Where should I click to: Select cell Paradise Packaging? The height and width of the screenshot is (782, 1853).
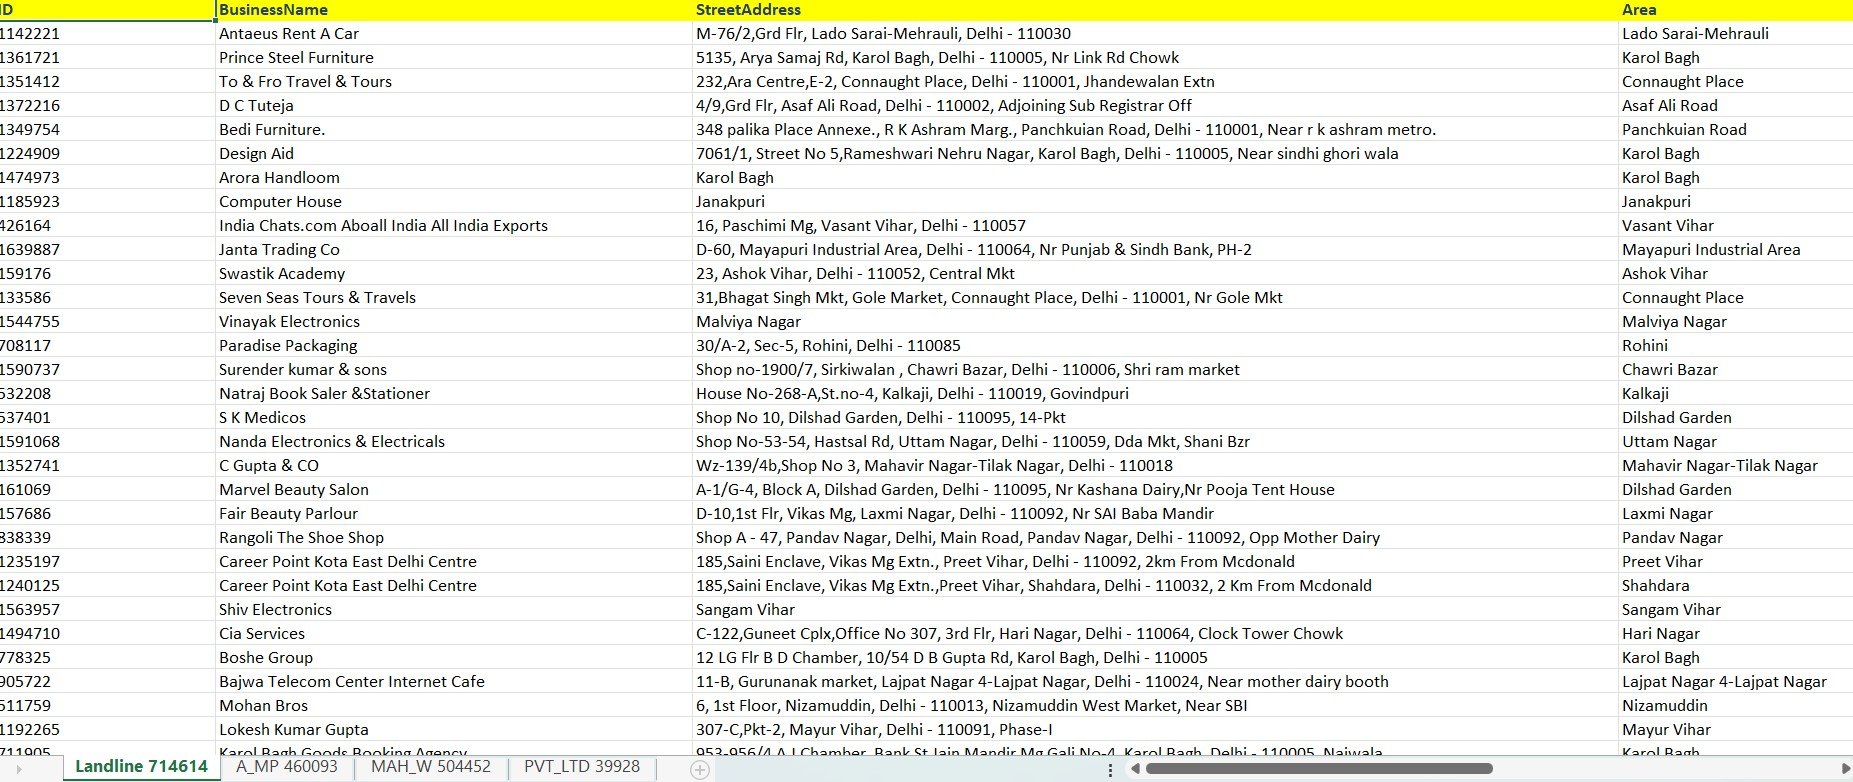coord(453,345)
